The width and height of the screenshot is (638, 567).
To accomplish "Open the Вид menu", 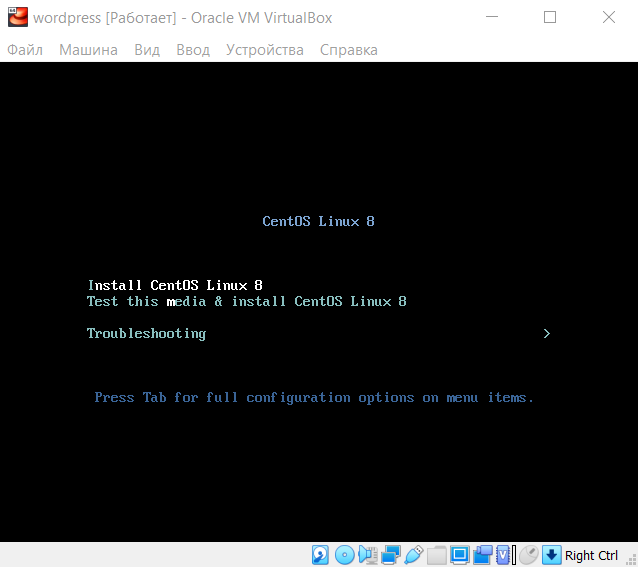I will (x=147, y=50).
